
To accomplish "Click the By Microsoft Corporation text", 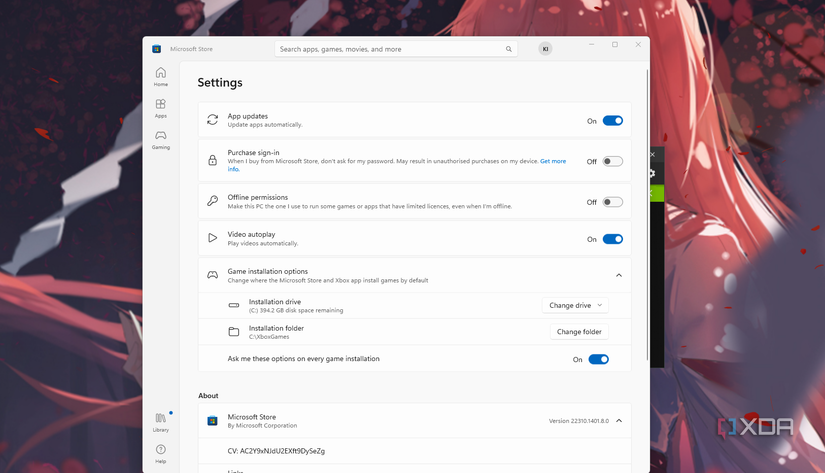I will 262,426.
